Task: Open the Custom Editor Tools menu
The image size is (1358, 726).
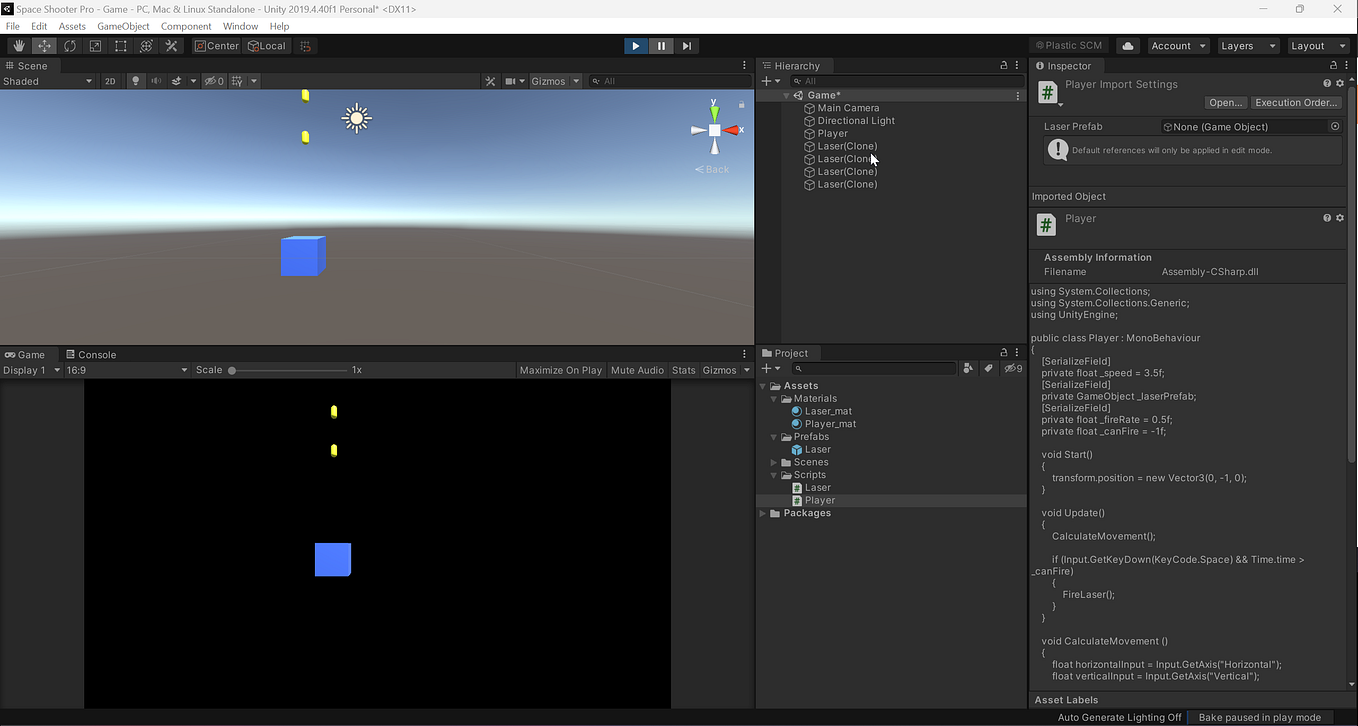Action: point(171,45)
